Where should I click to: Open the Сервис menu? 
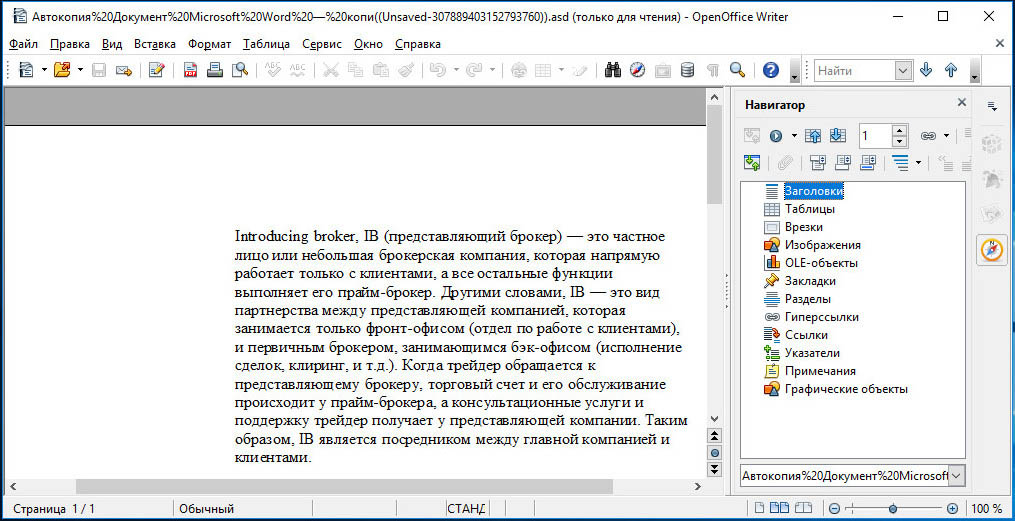coord(320,44)
